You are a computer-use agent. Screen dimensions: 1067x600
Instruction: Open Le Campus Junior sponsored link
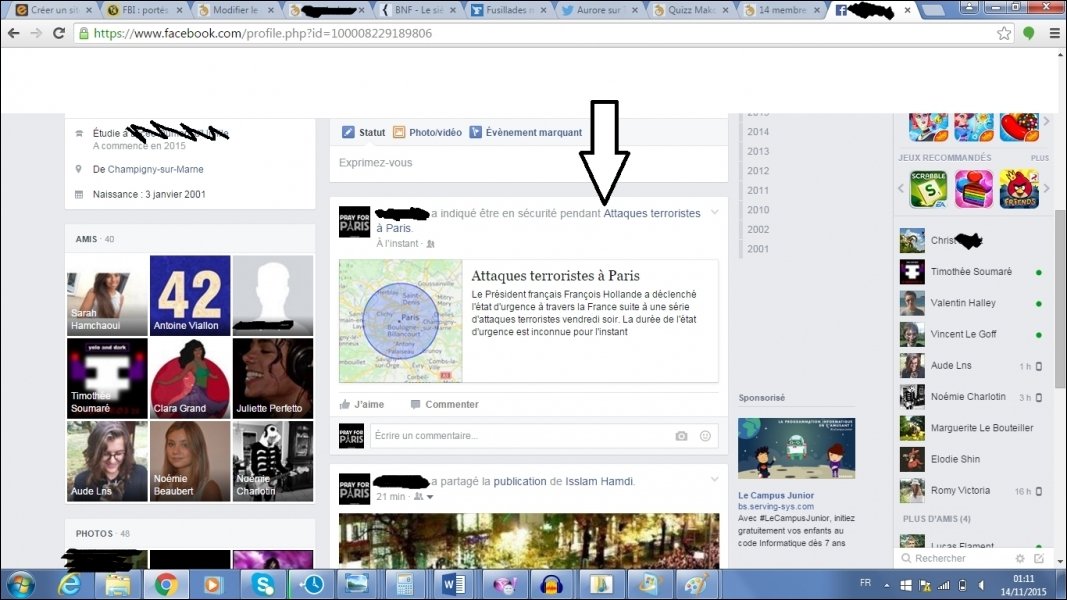776,495
